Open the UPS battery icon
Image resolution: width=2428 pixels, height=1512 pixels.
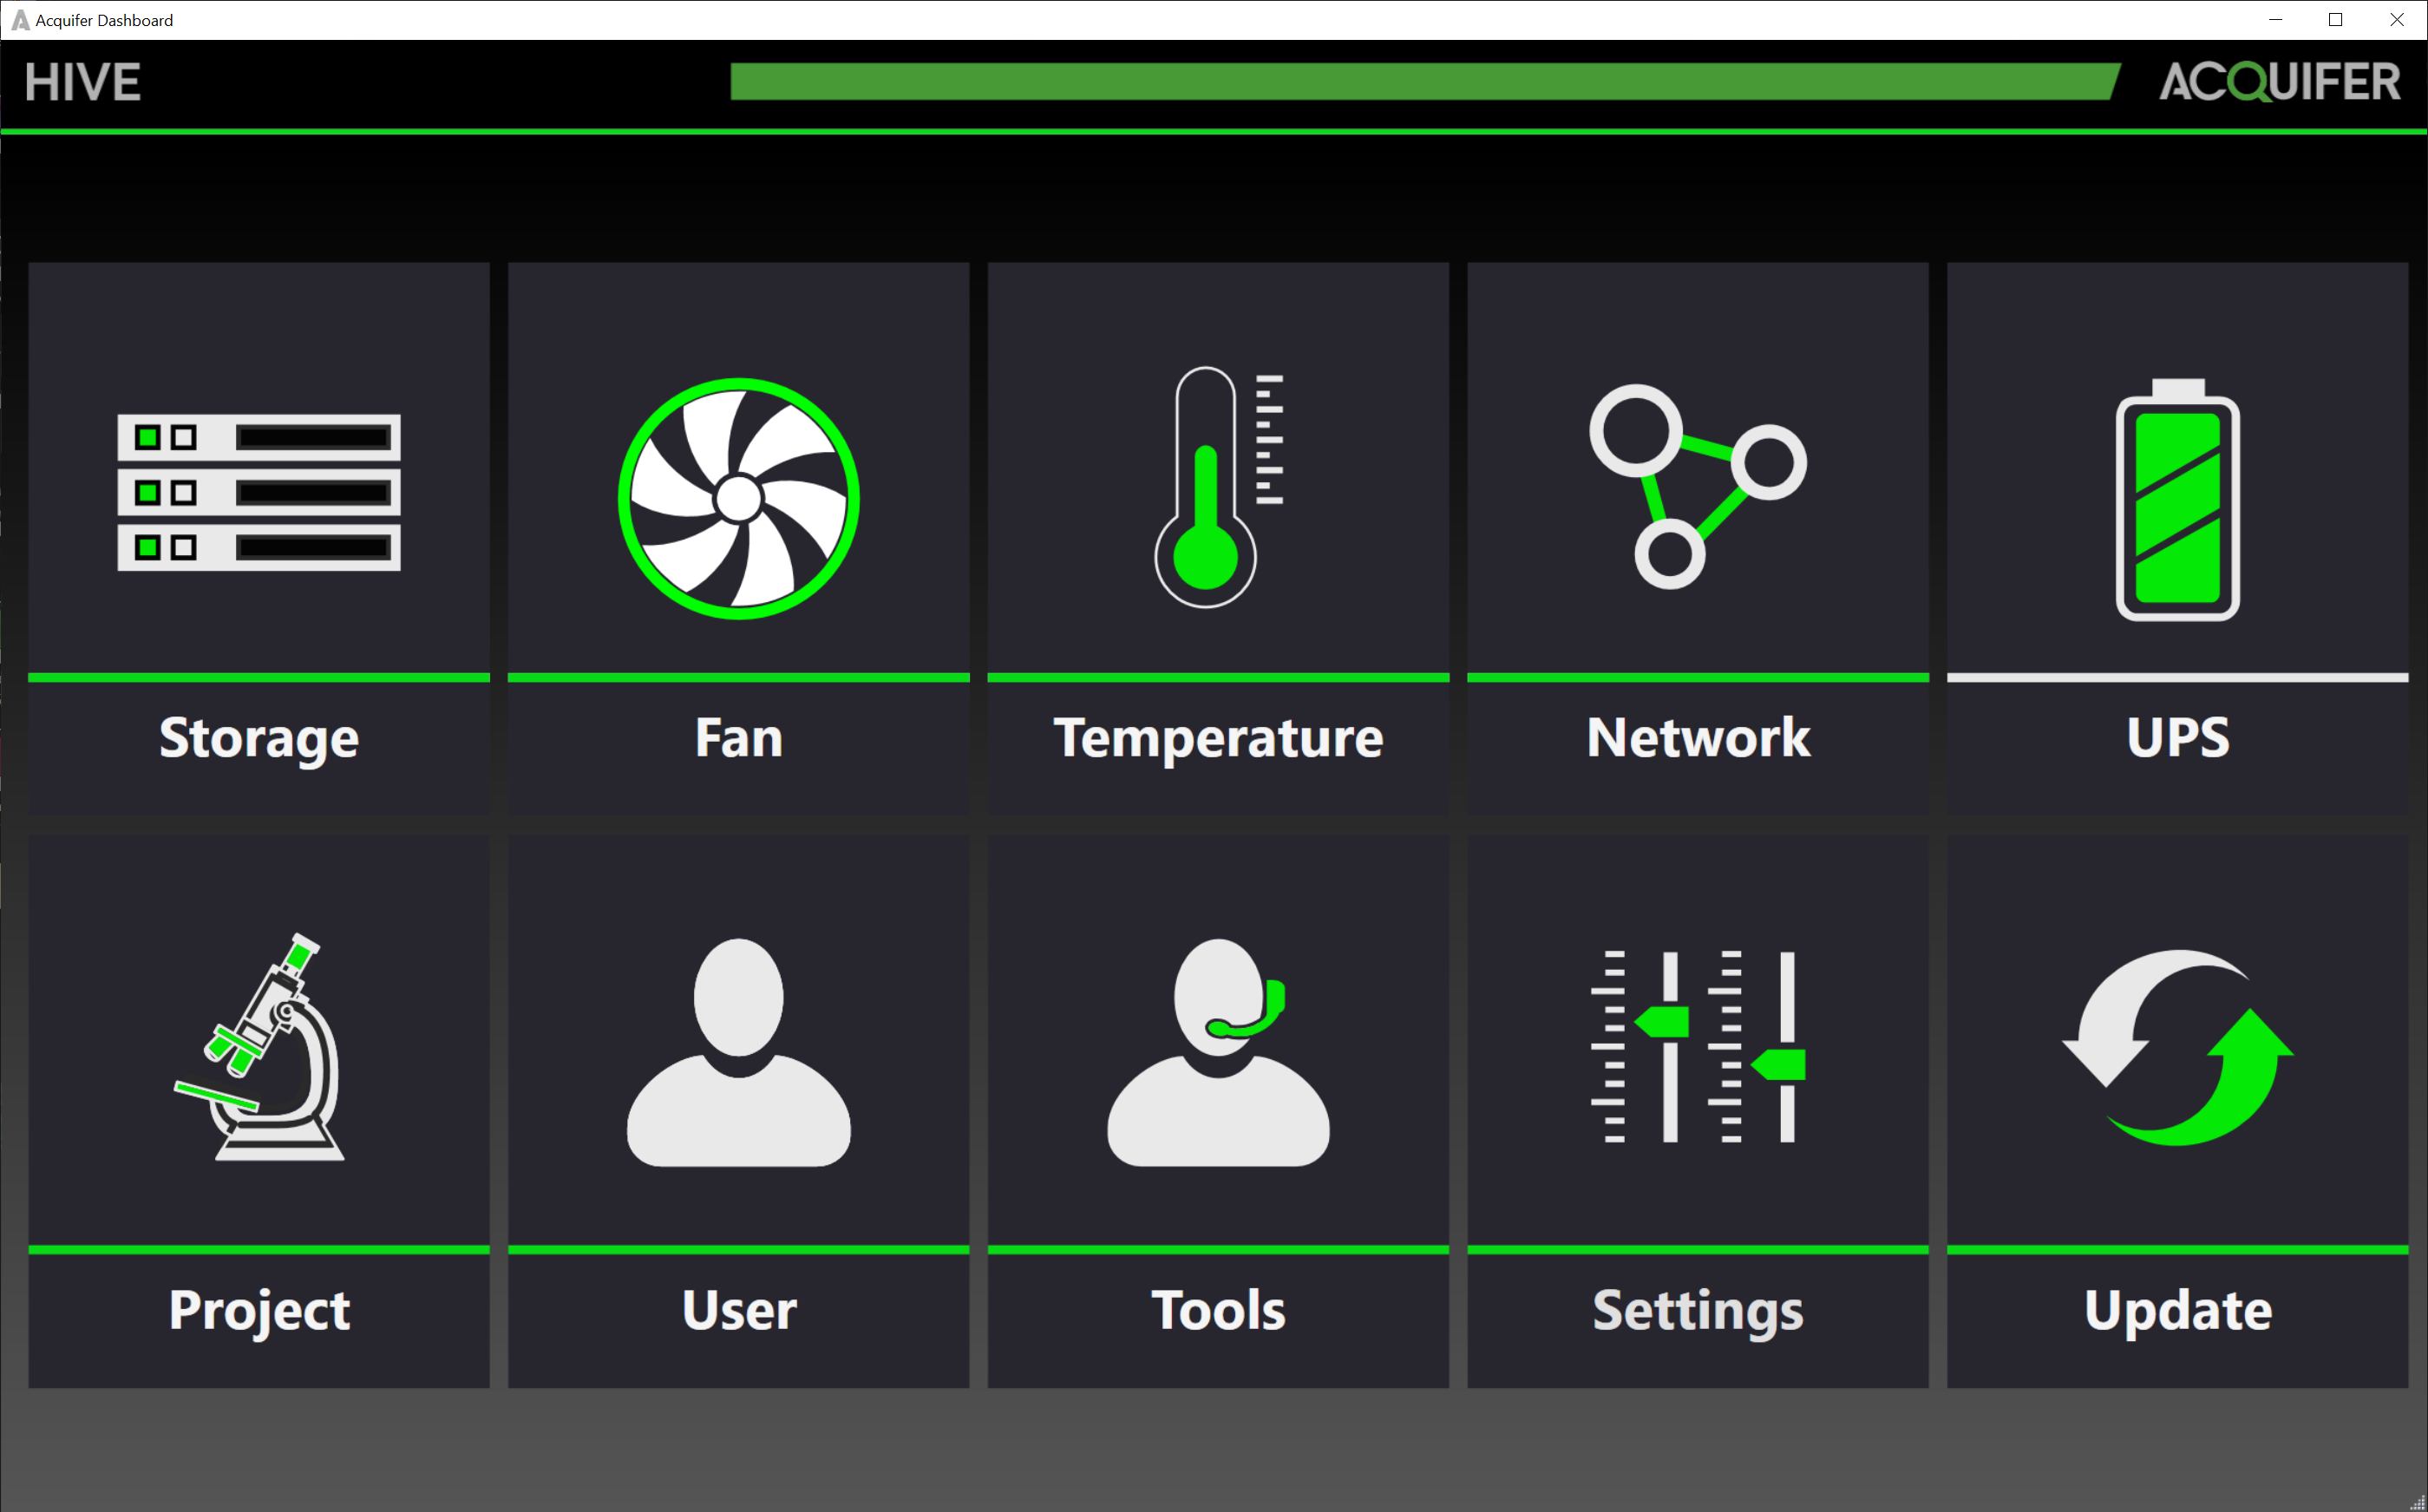tap(2178, 499)
